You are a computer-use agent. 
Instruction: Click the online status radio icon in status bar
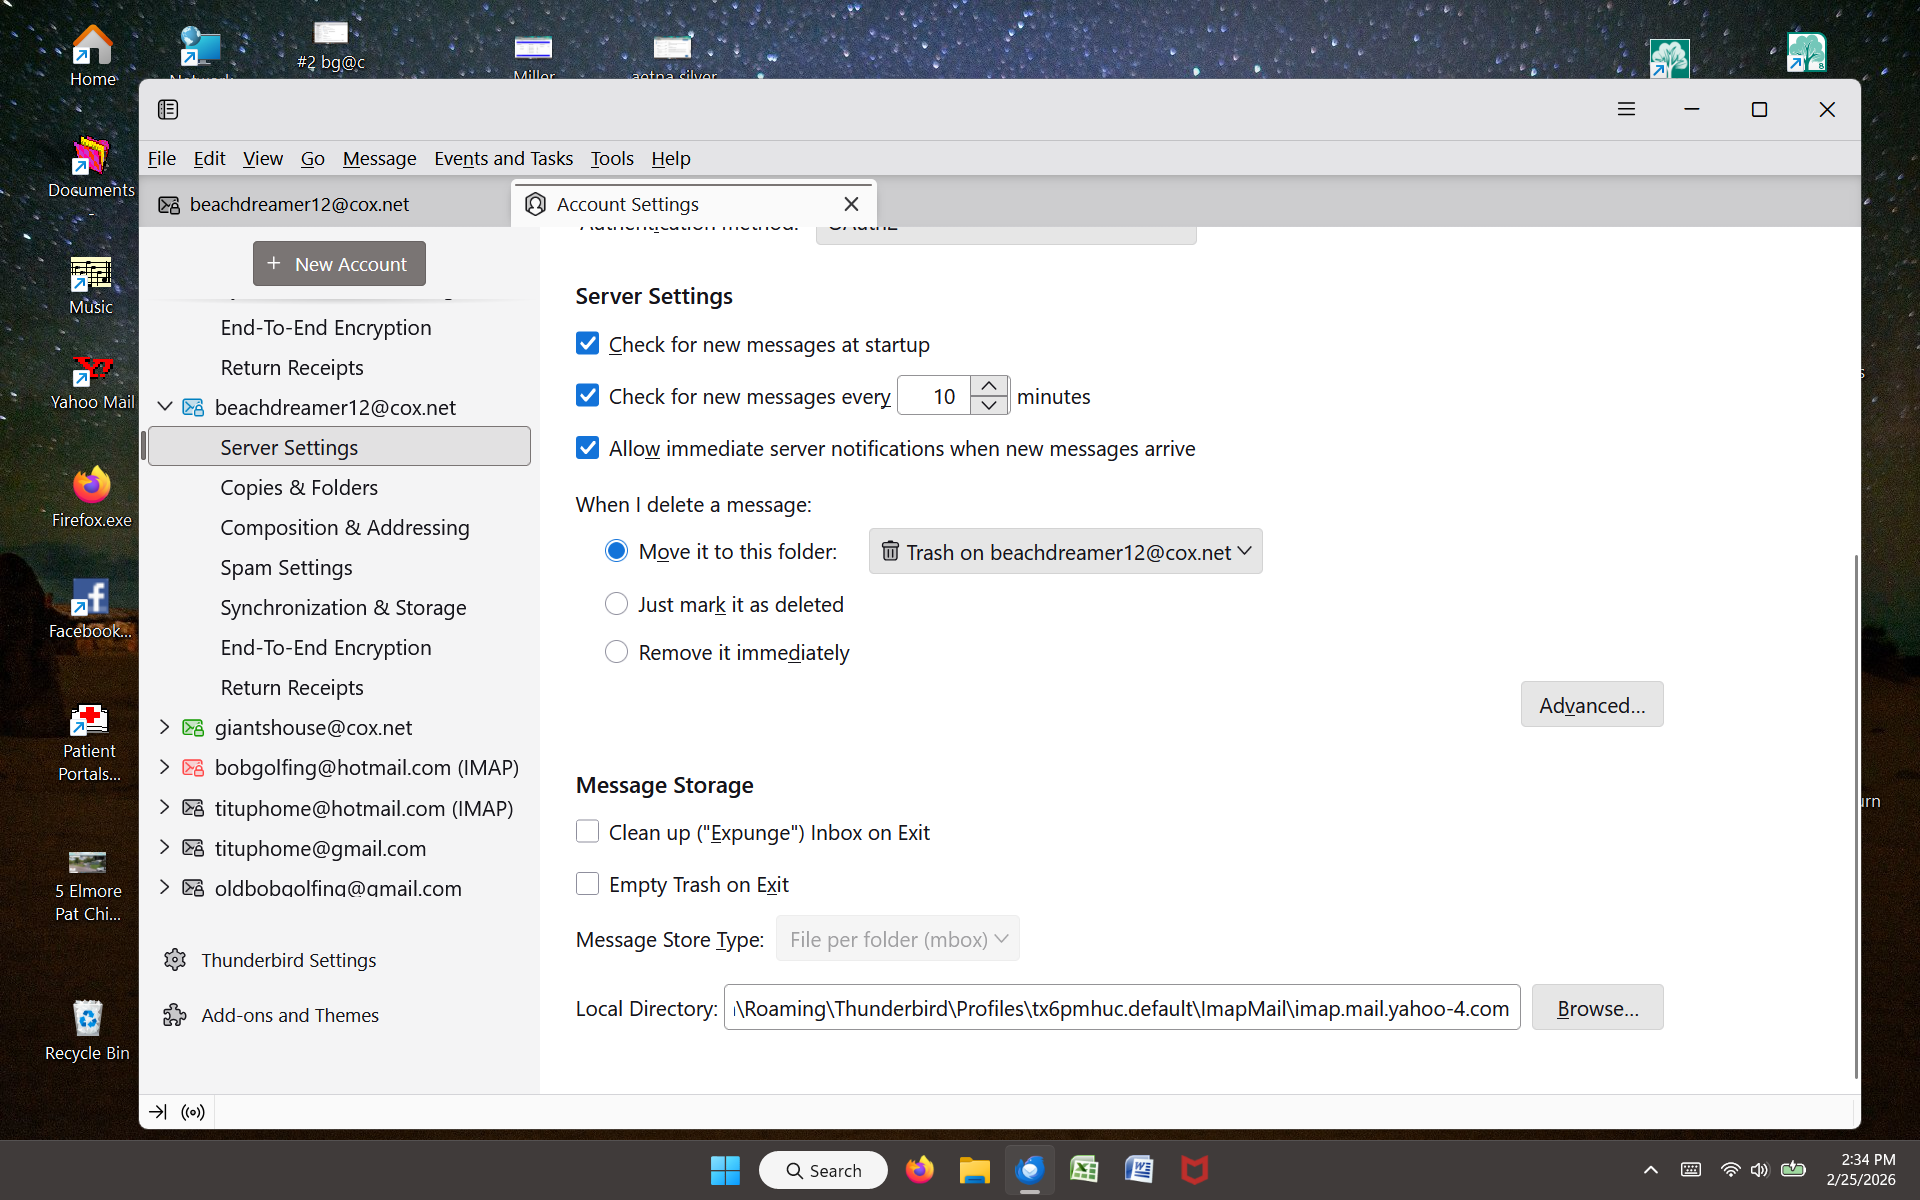(x=193, y=1112)
